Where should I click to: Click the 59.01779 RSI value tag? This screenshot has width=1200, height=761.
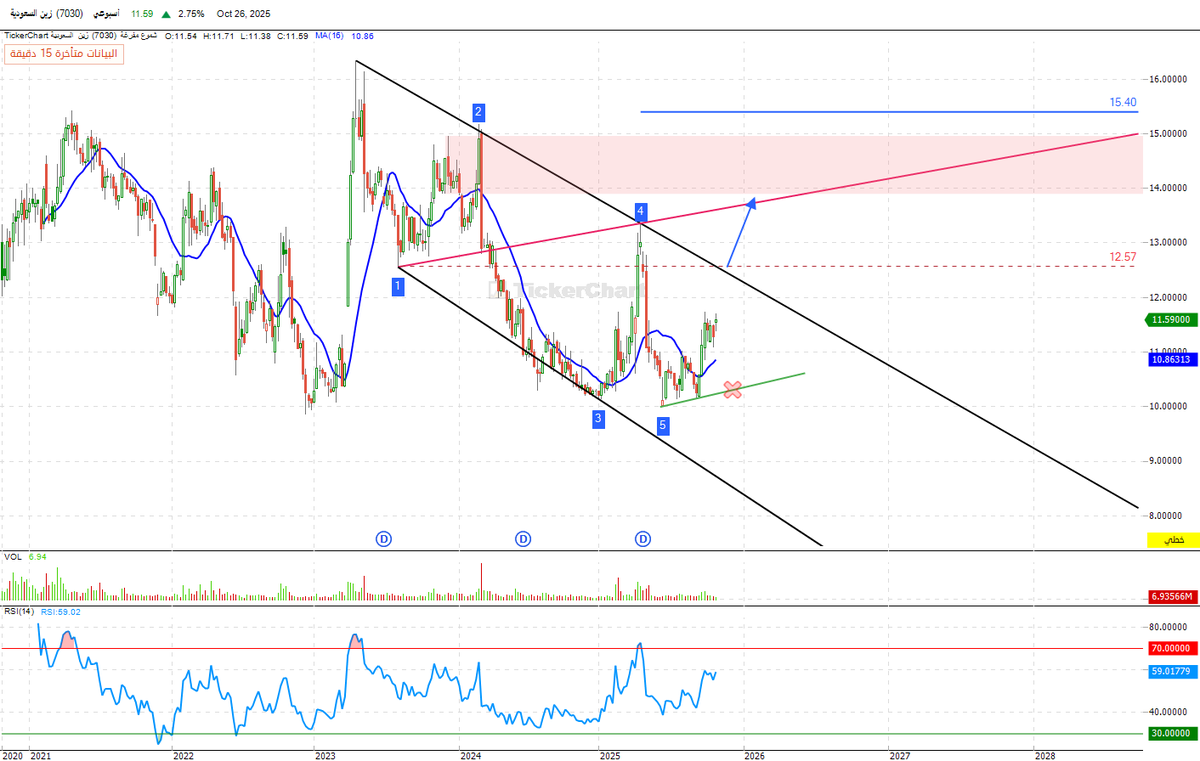coord(1171,673)
